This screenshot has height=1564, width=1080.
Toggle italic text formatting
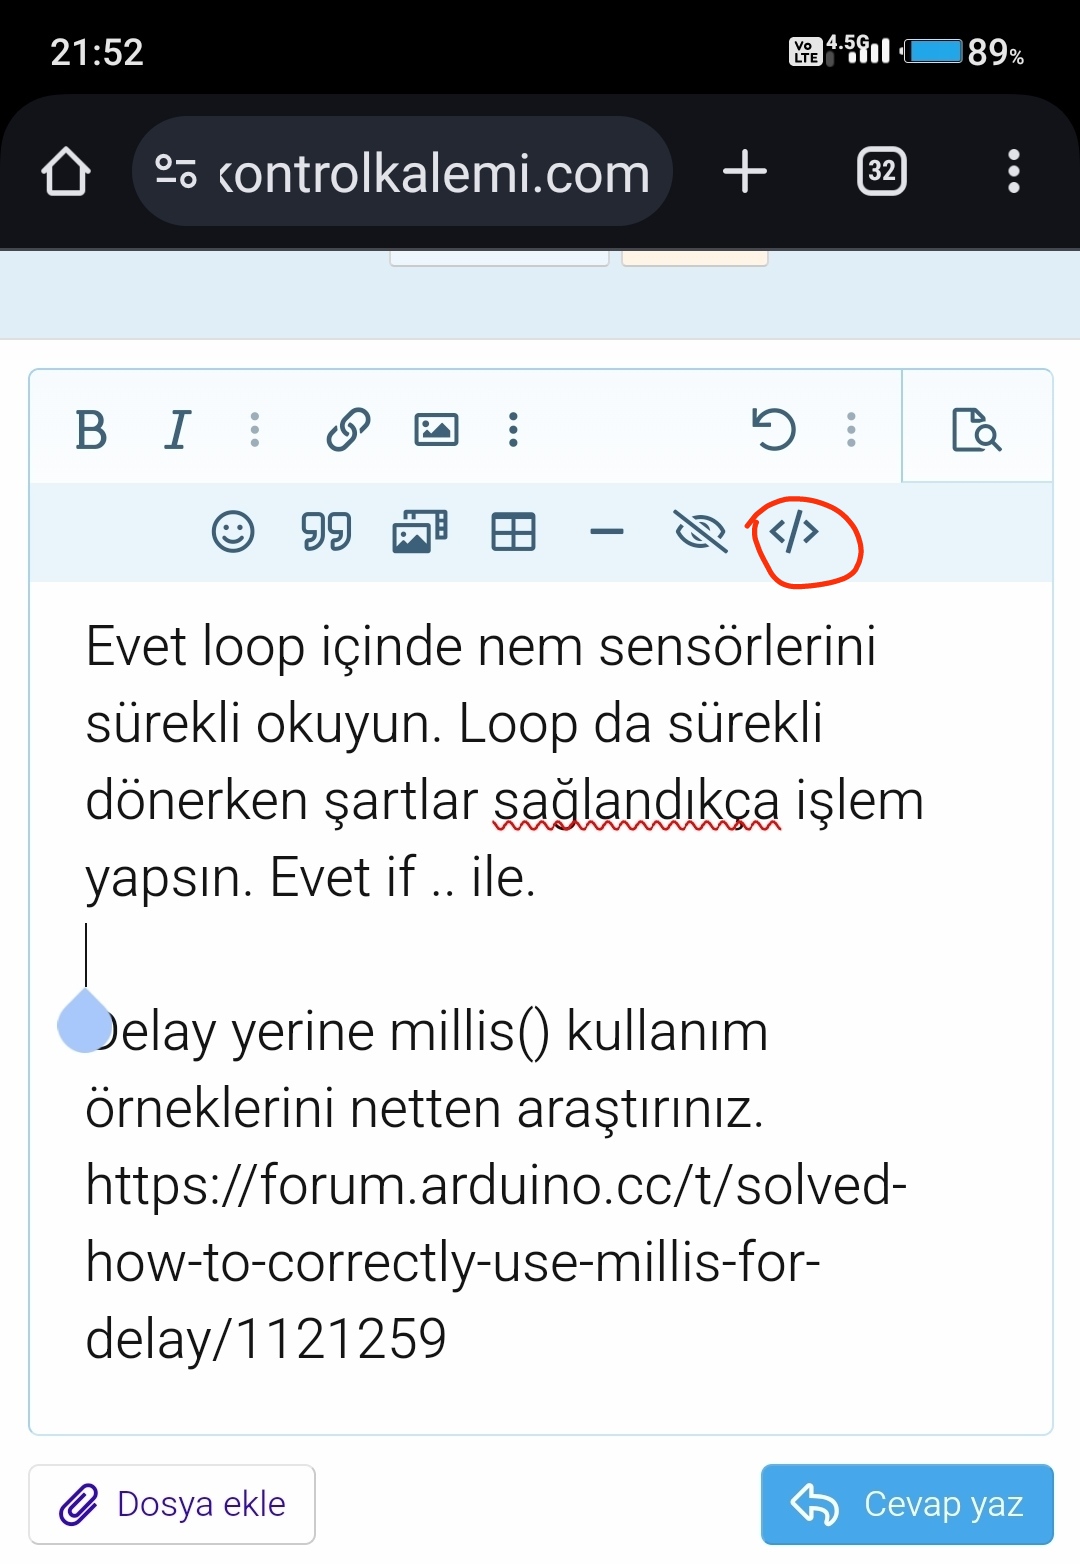click(x=177, y=430)
